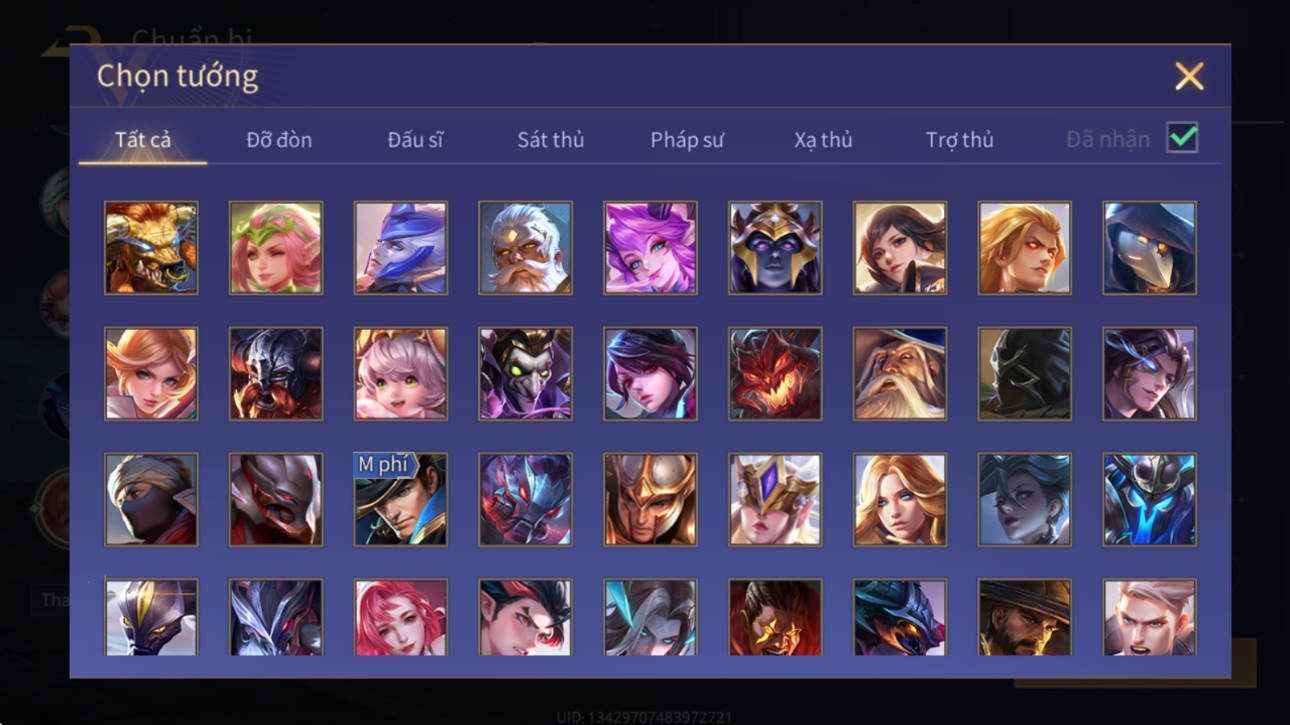Screen dimensions: 1290x725
Task: Toggle the Đã nhận checkbox
Action: click(1182, 139)
